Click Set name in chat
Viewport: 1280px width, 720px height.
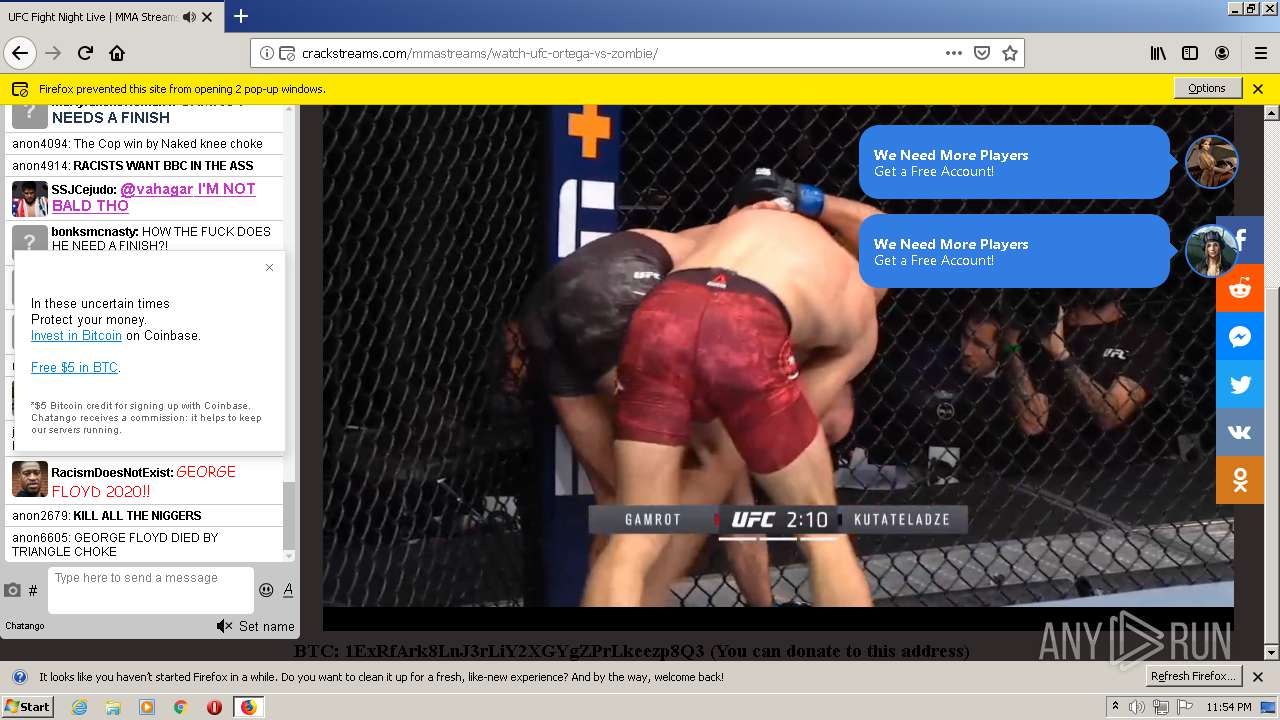tap(266, 626)
